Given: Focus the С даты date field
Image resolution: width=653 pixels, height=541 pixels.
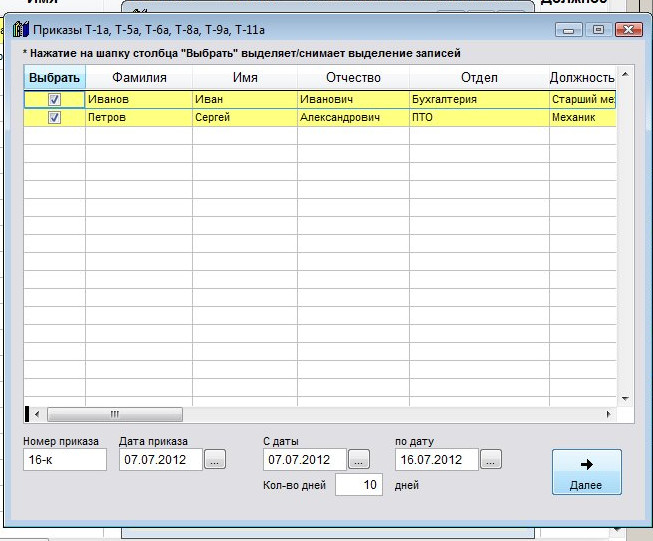Looking at the screenshot, I should tap(305, 460).
